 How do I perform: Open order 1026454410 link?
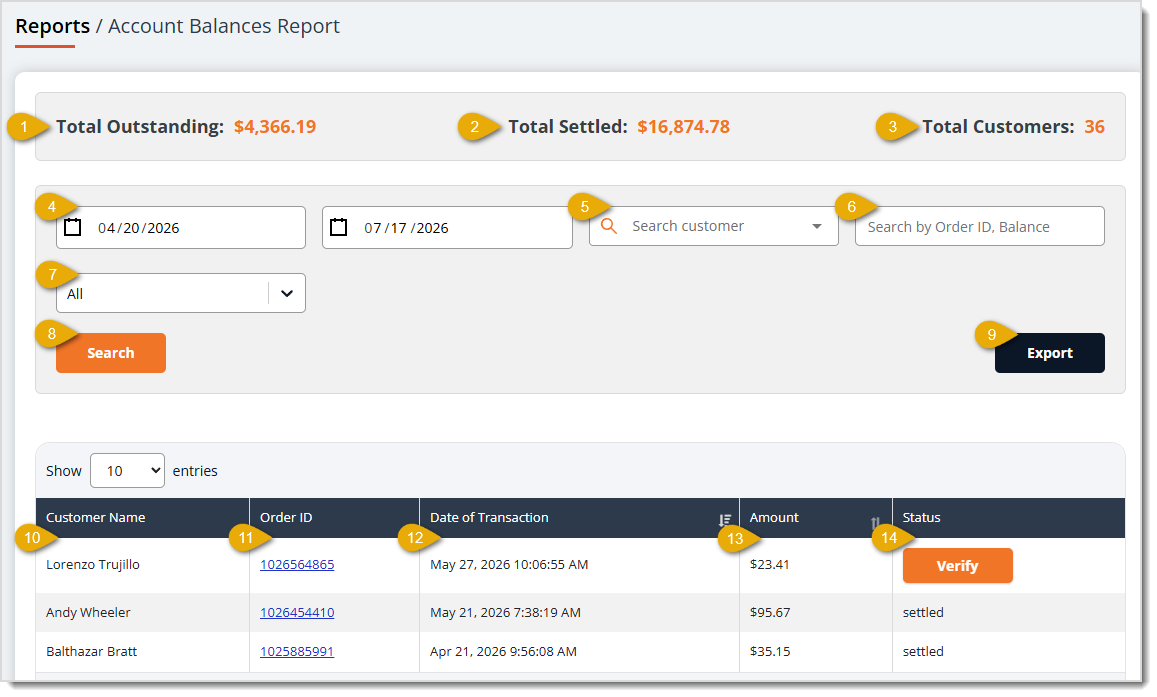coord(297,612)
